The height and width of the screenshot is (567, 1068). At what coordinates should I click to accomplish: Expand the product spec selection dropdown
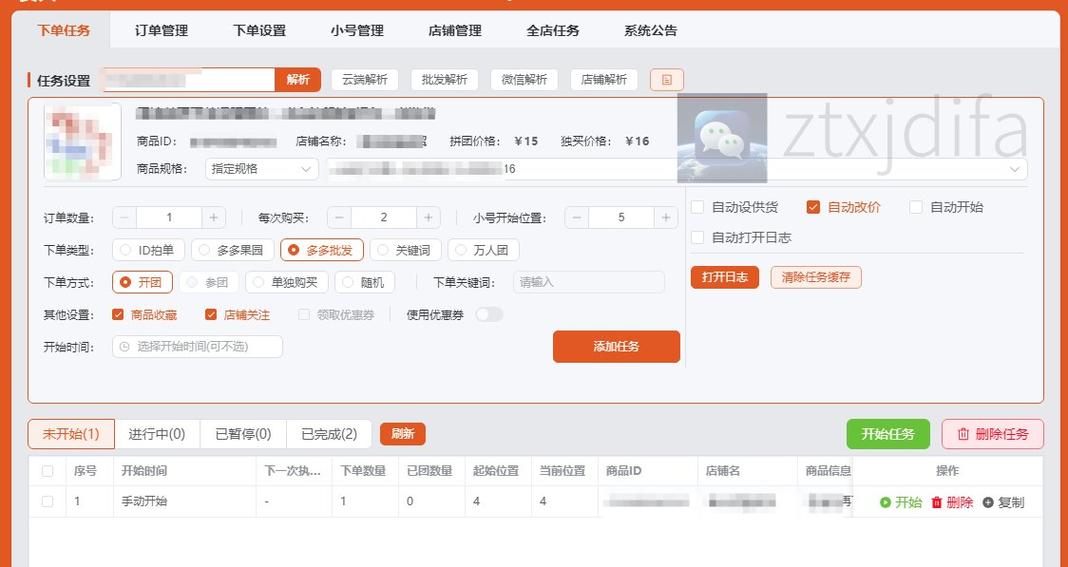pos(676,169)
